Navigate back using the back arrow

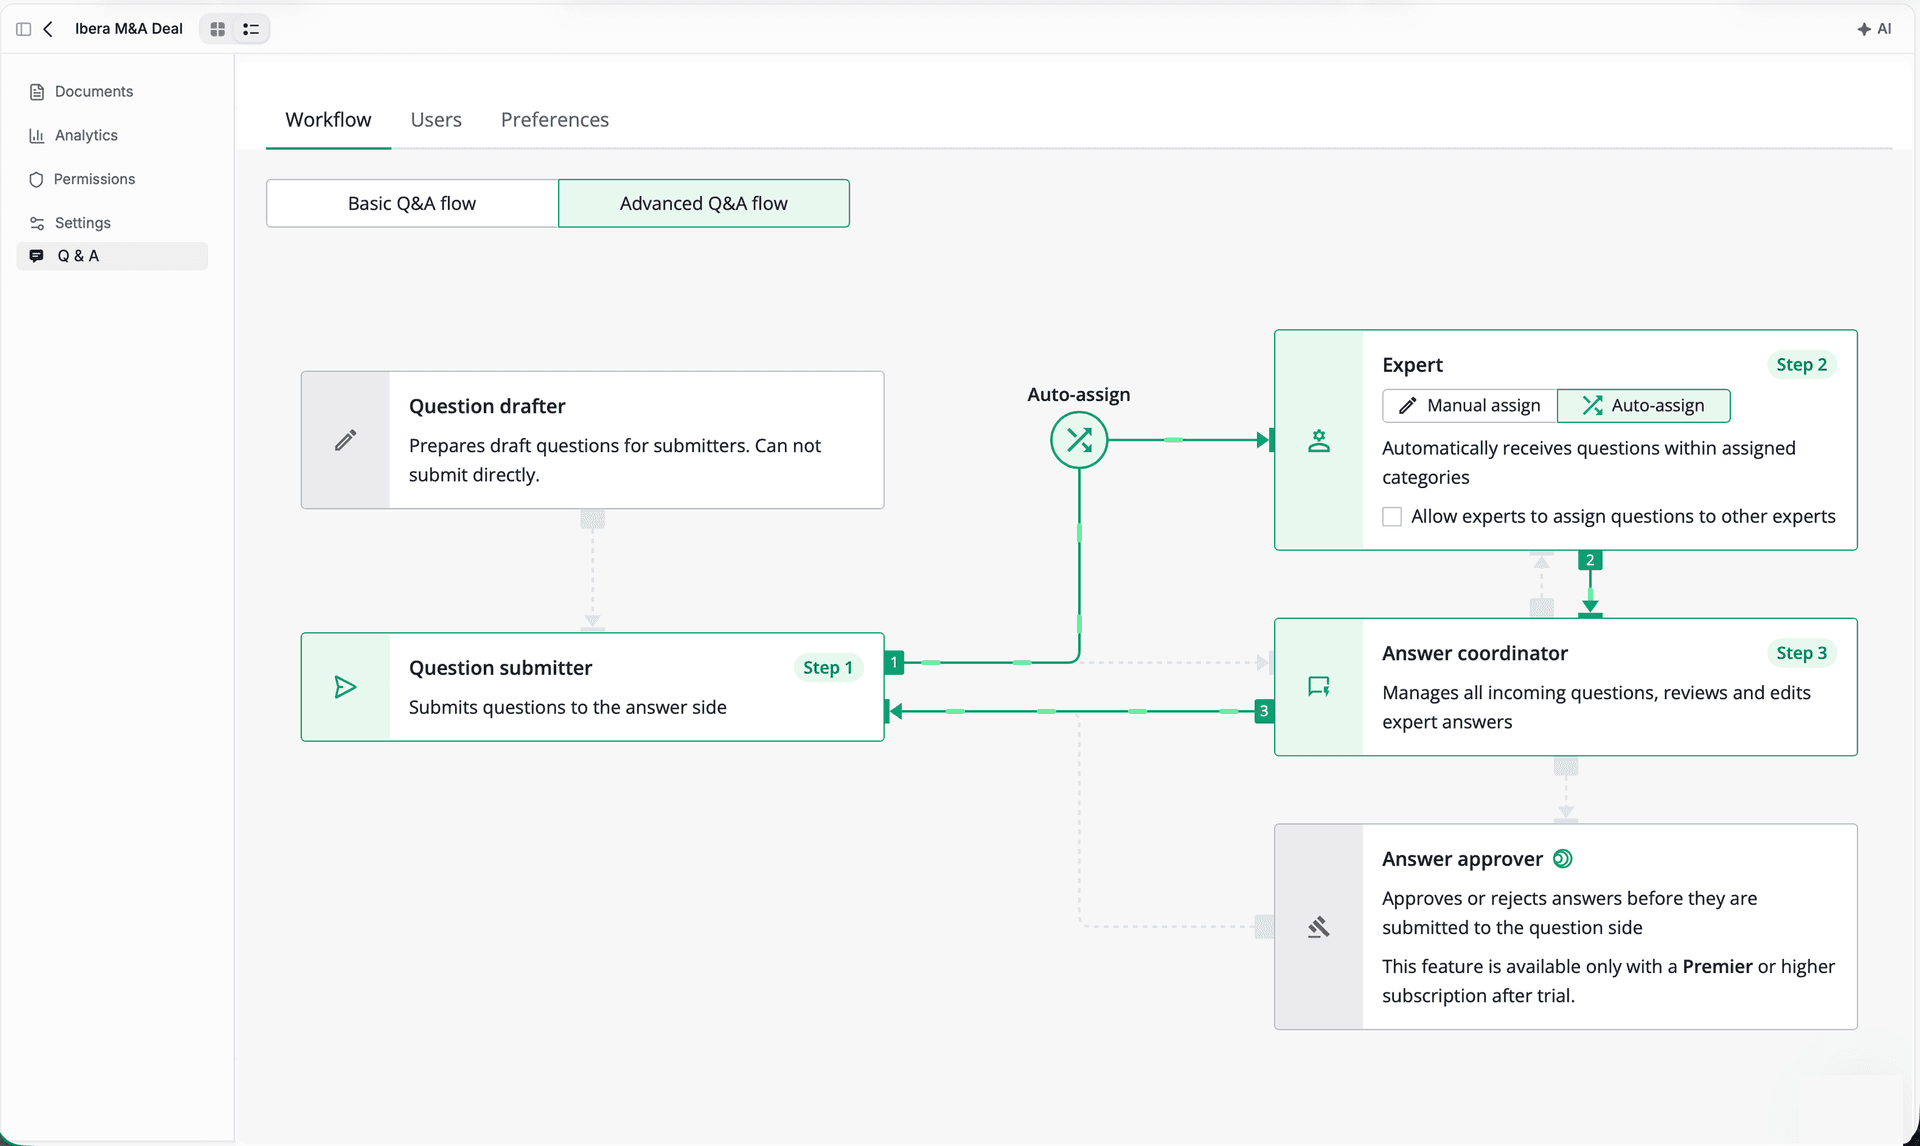pos(48,28)
